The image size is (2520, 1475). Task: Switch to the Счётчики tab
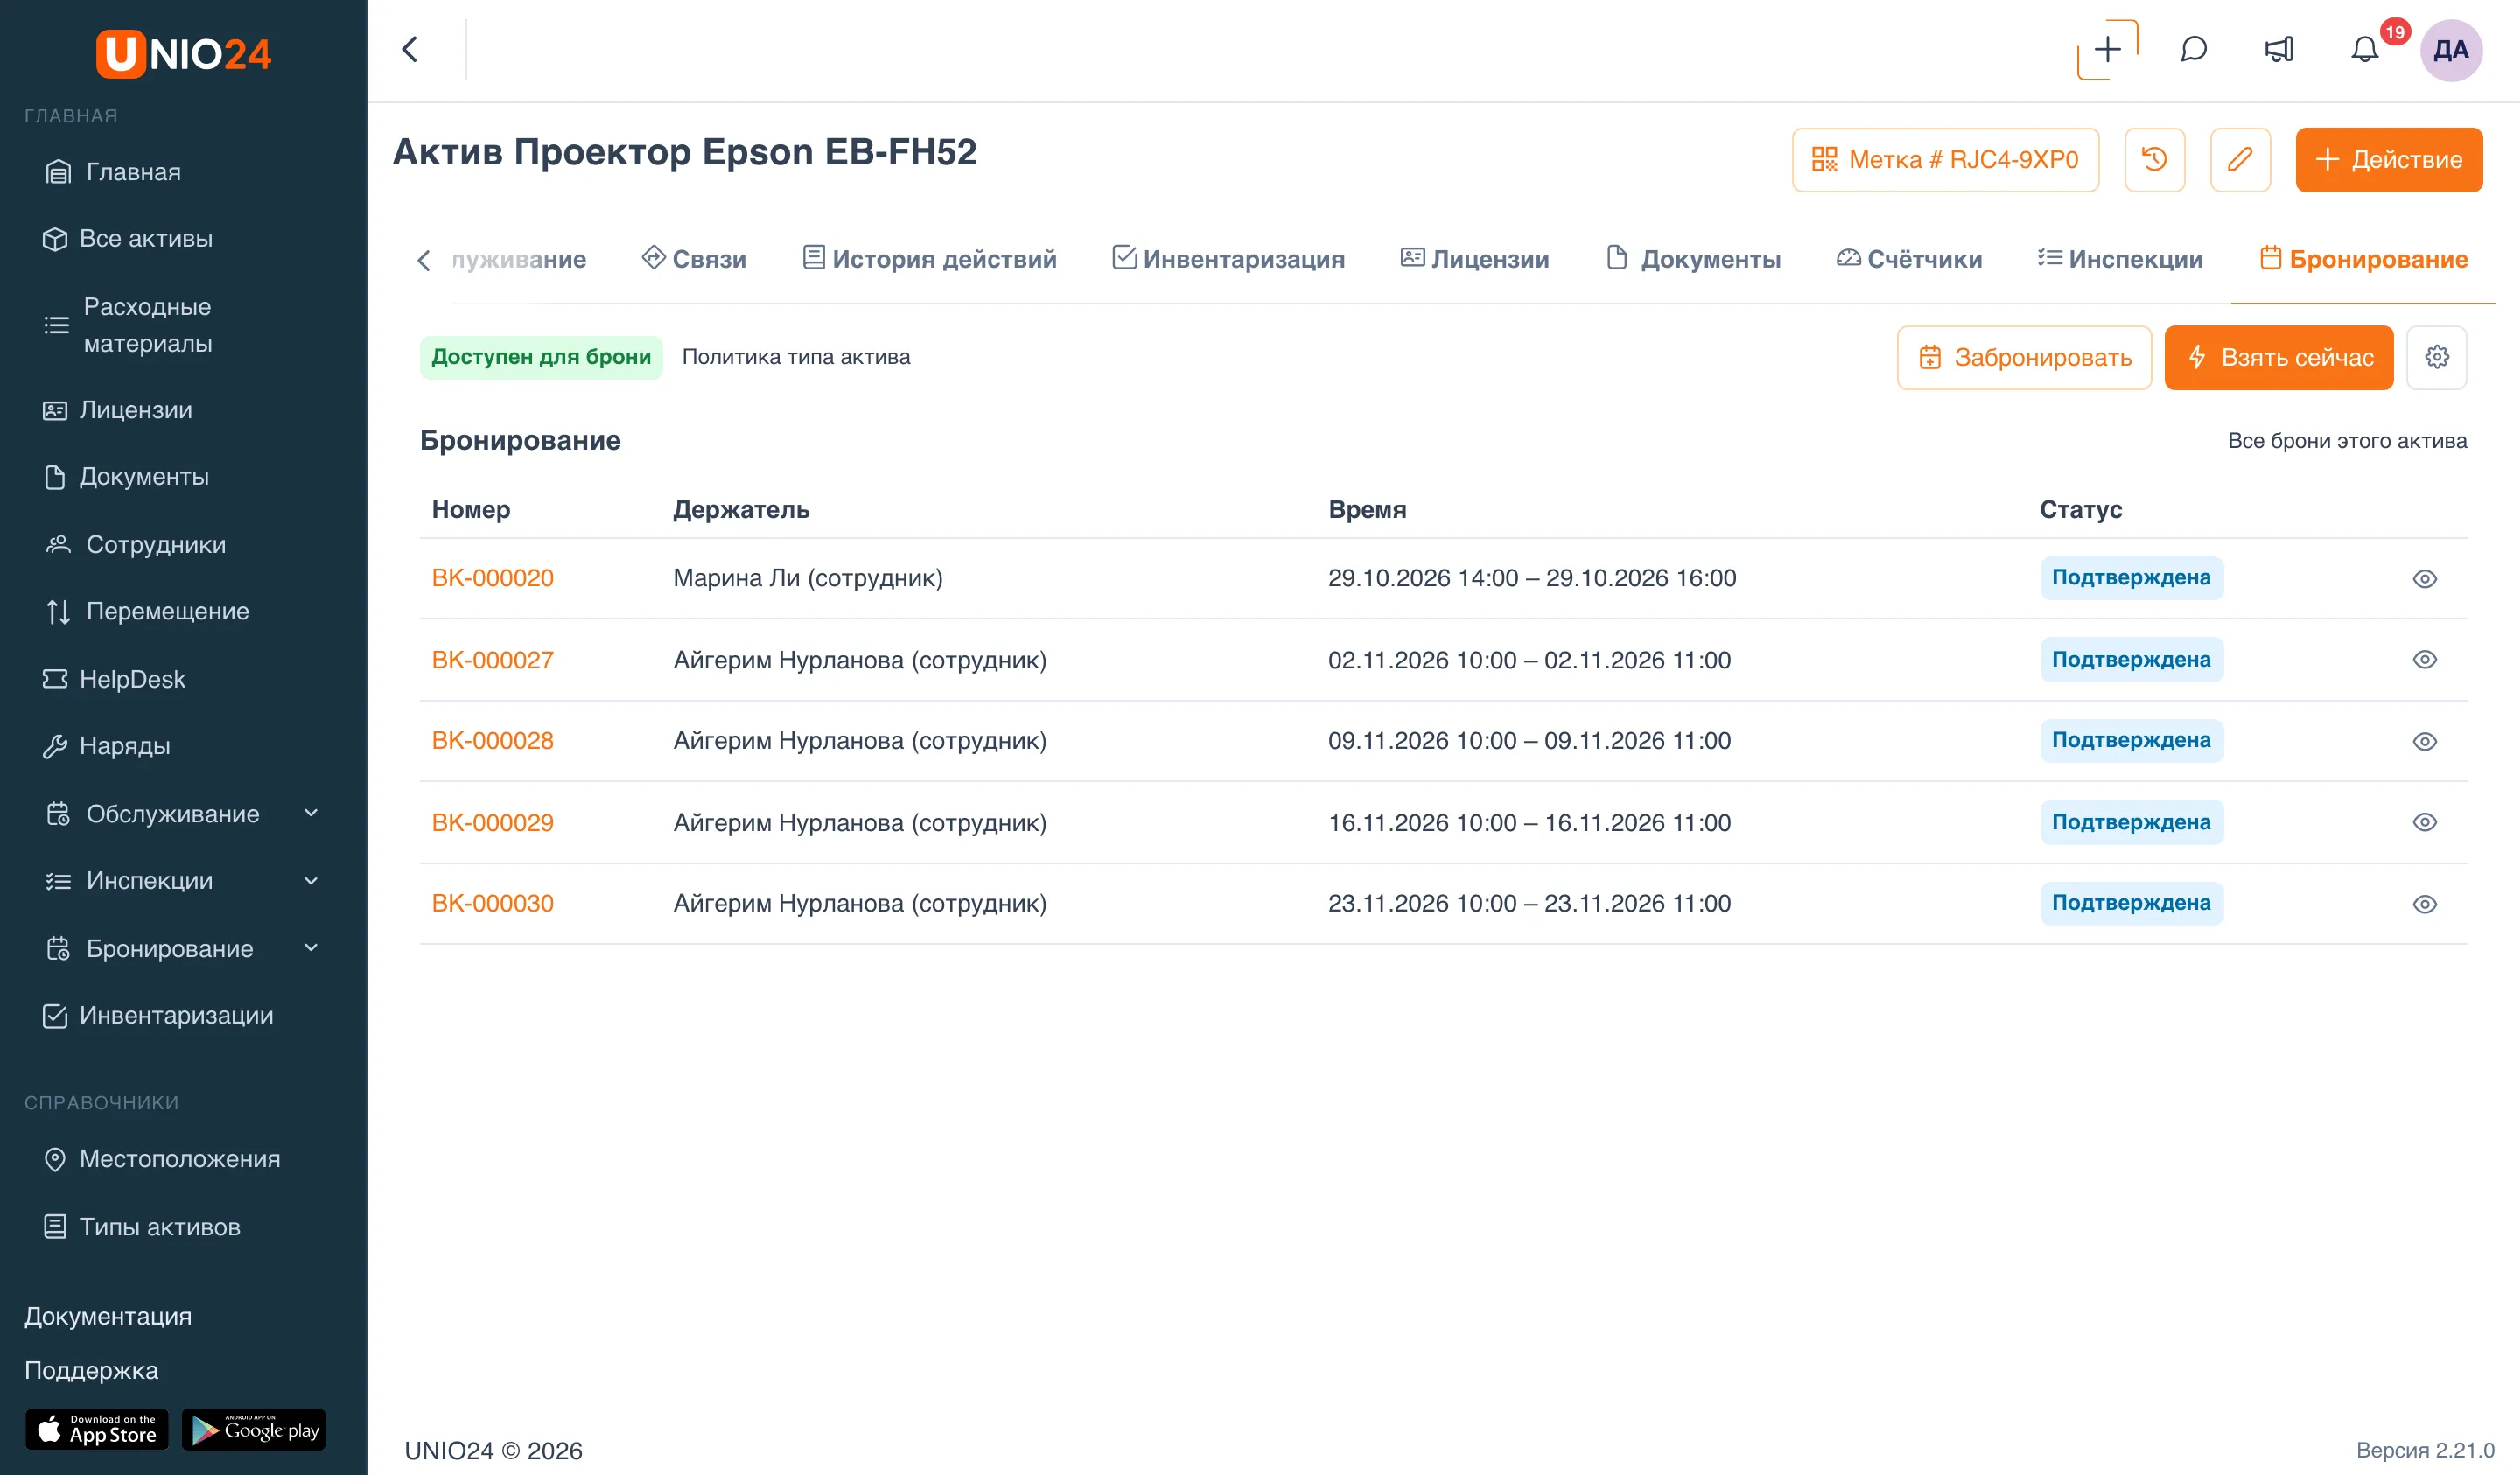[x=1909, y=259]
